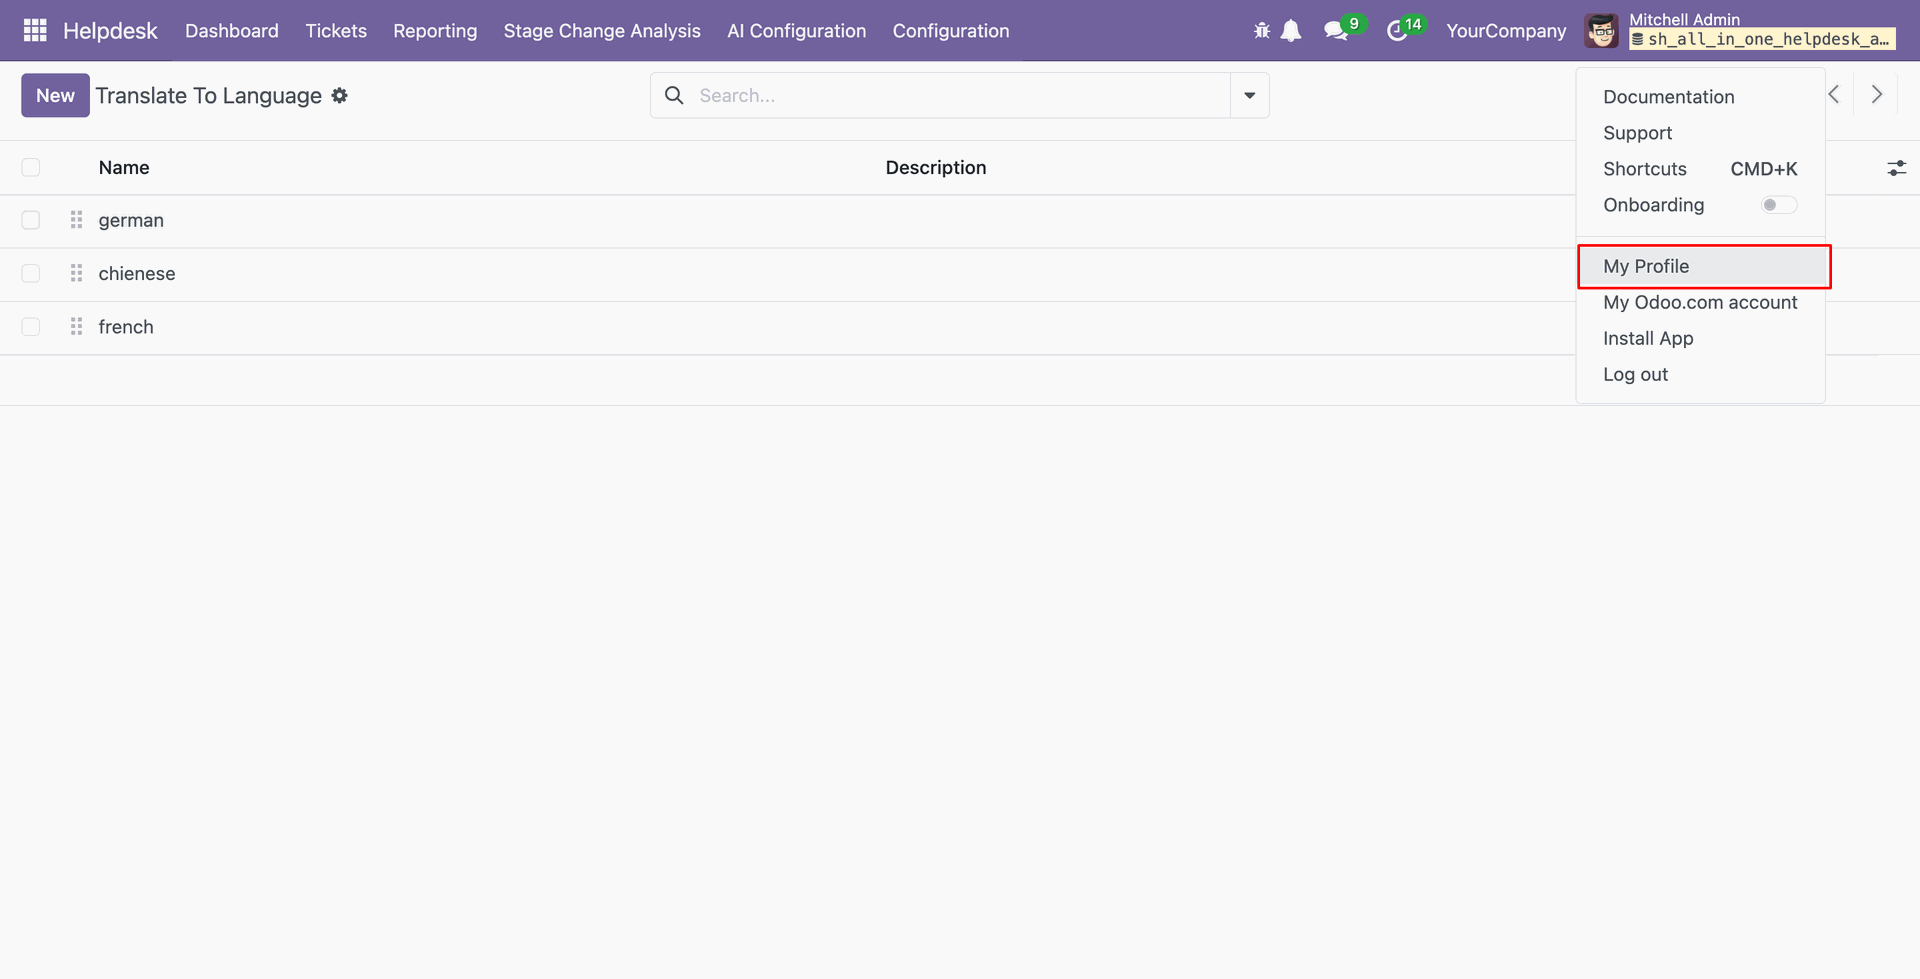Tick the checkbox for the french row
Viewport: 1920px width, 979px height.
click(31, 326)
